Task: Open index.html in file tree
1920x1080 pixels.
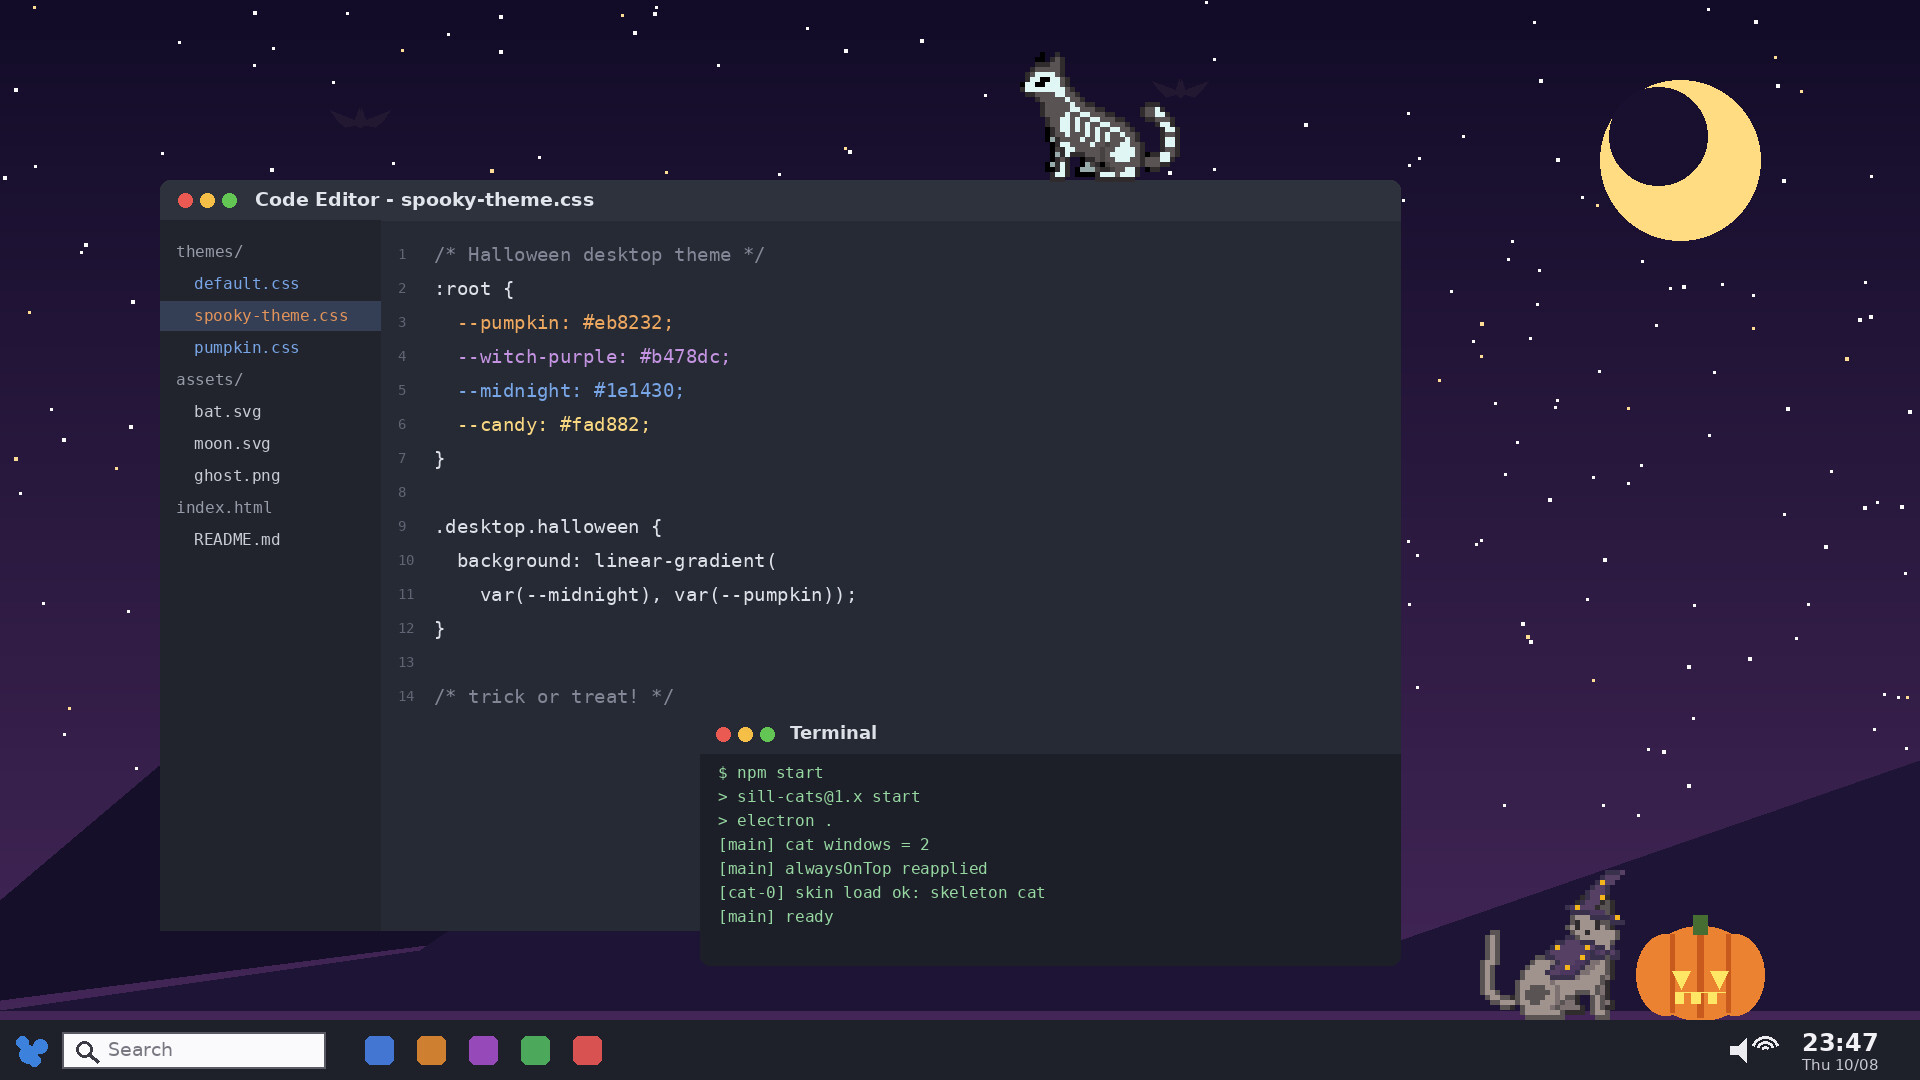Action: 224,508
